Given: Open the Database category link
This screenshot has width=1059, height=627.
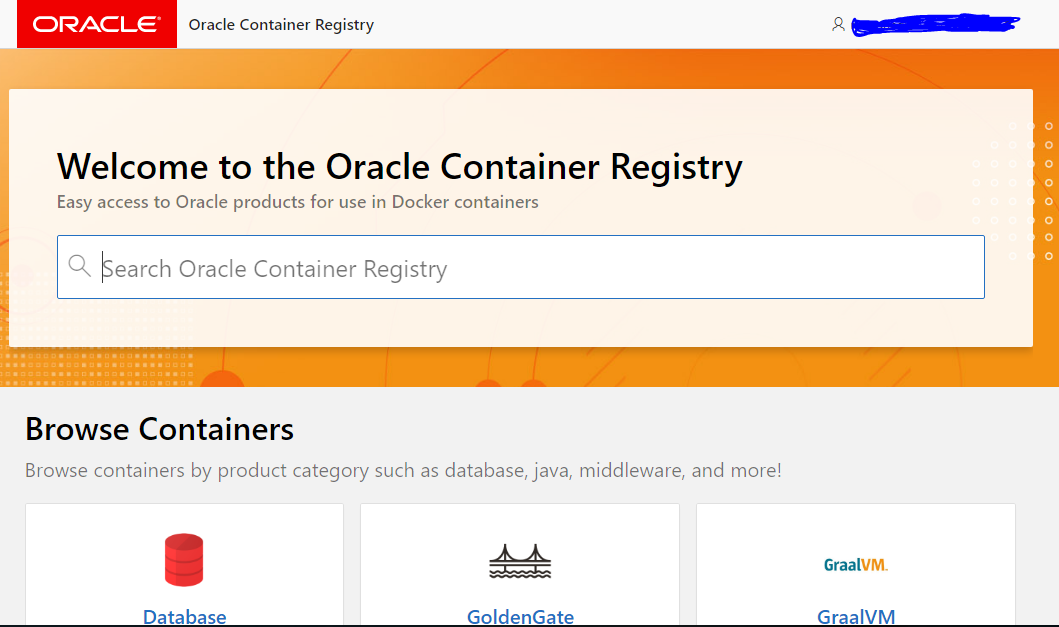Looking at the screenshot, I should pyautogui.click(x=185, y=616).
